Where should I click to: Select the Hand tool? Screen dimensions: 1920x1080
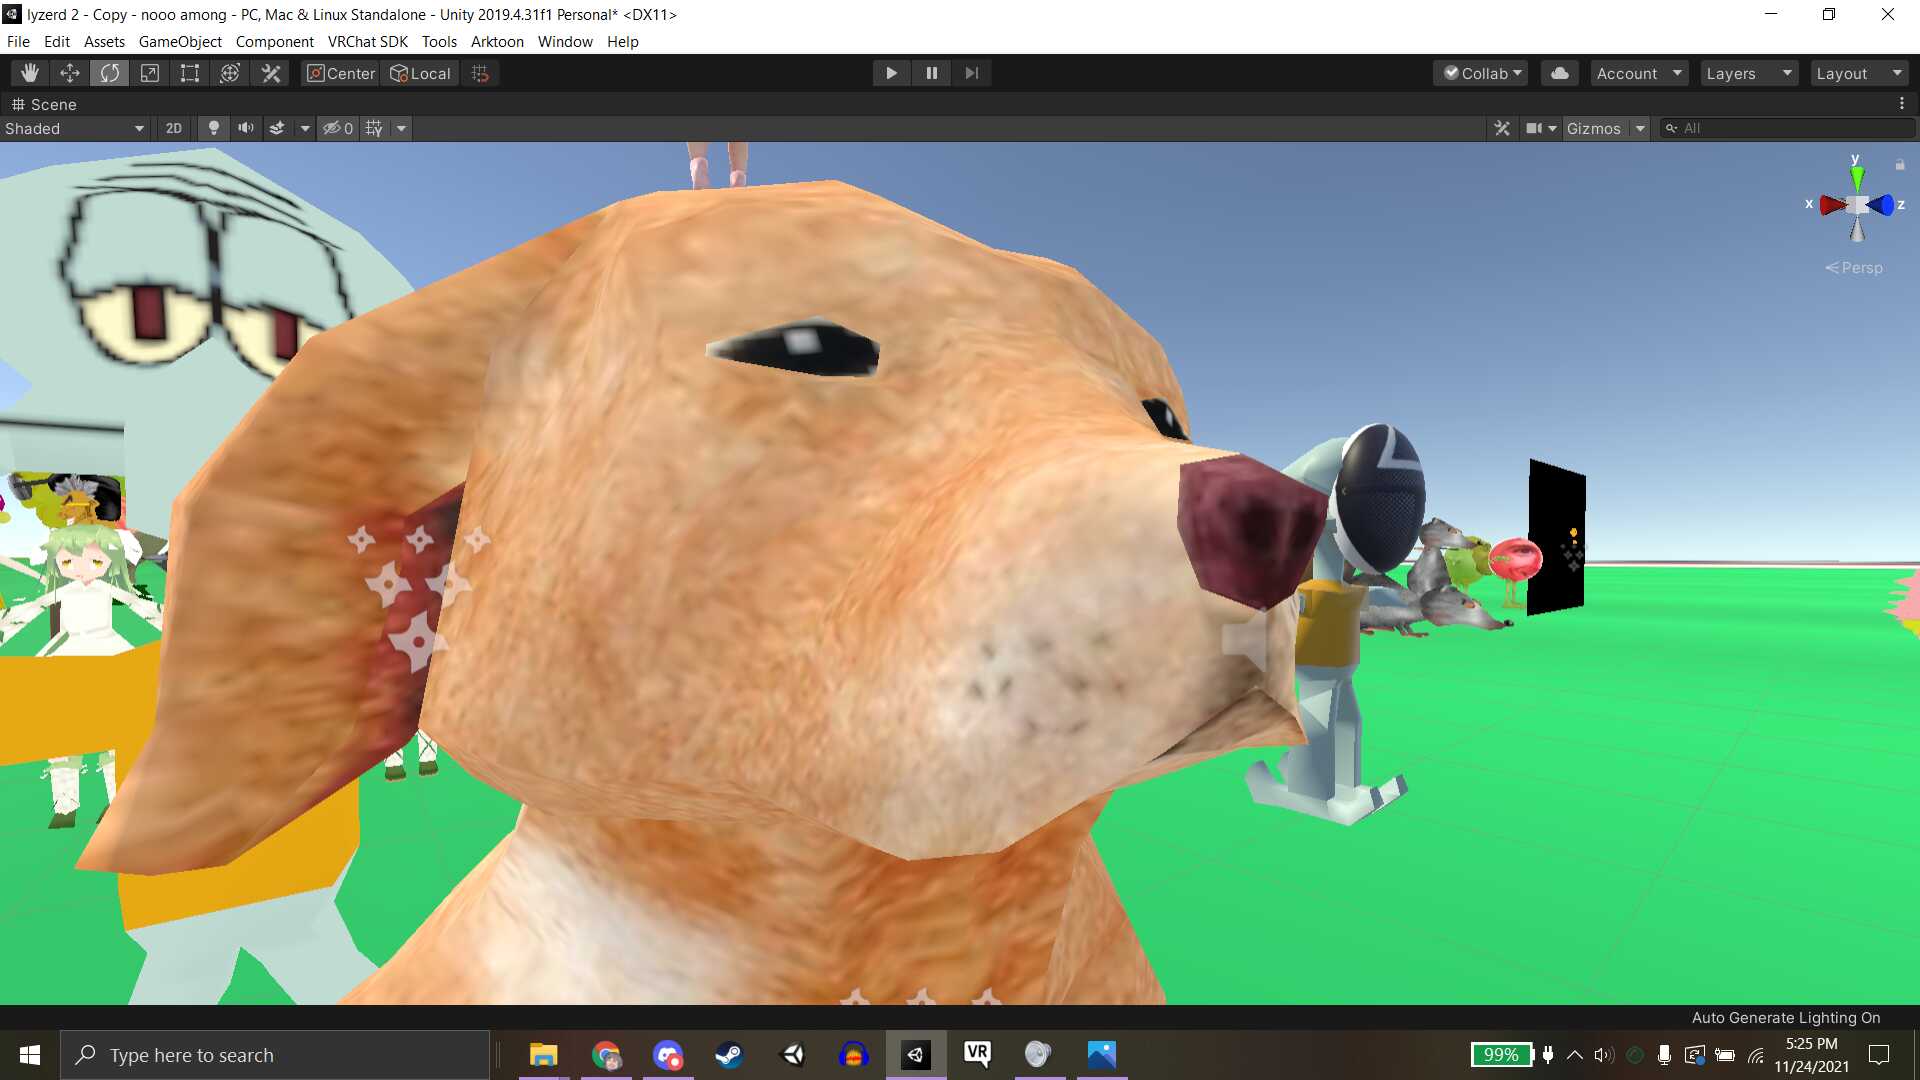(x=30, y=73)
